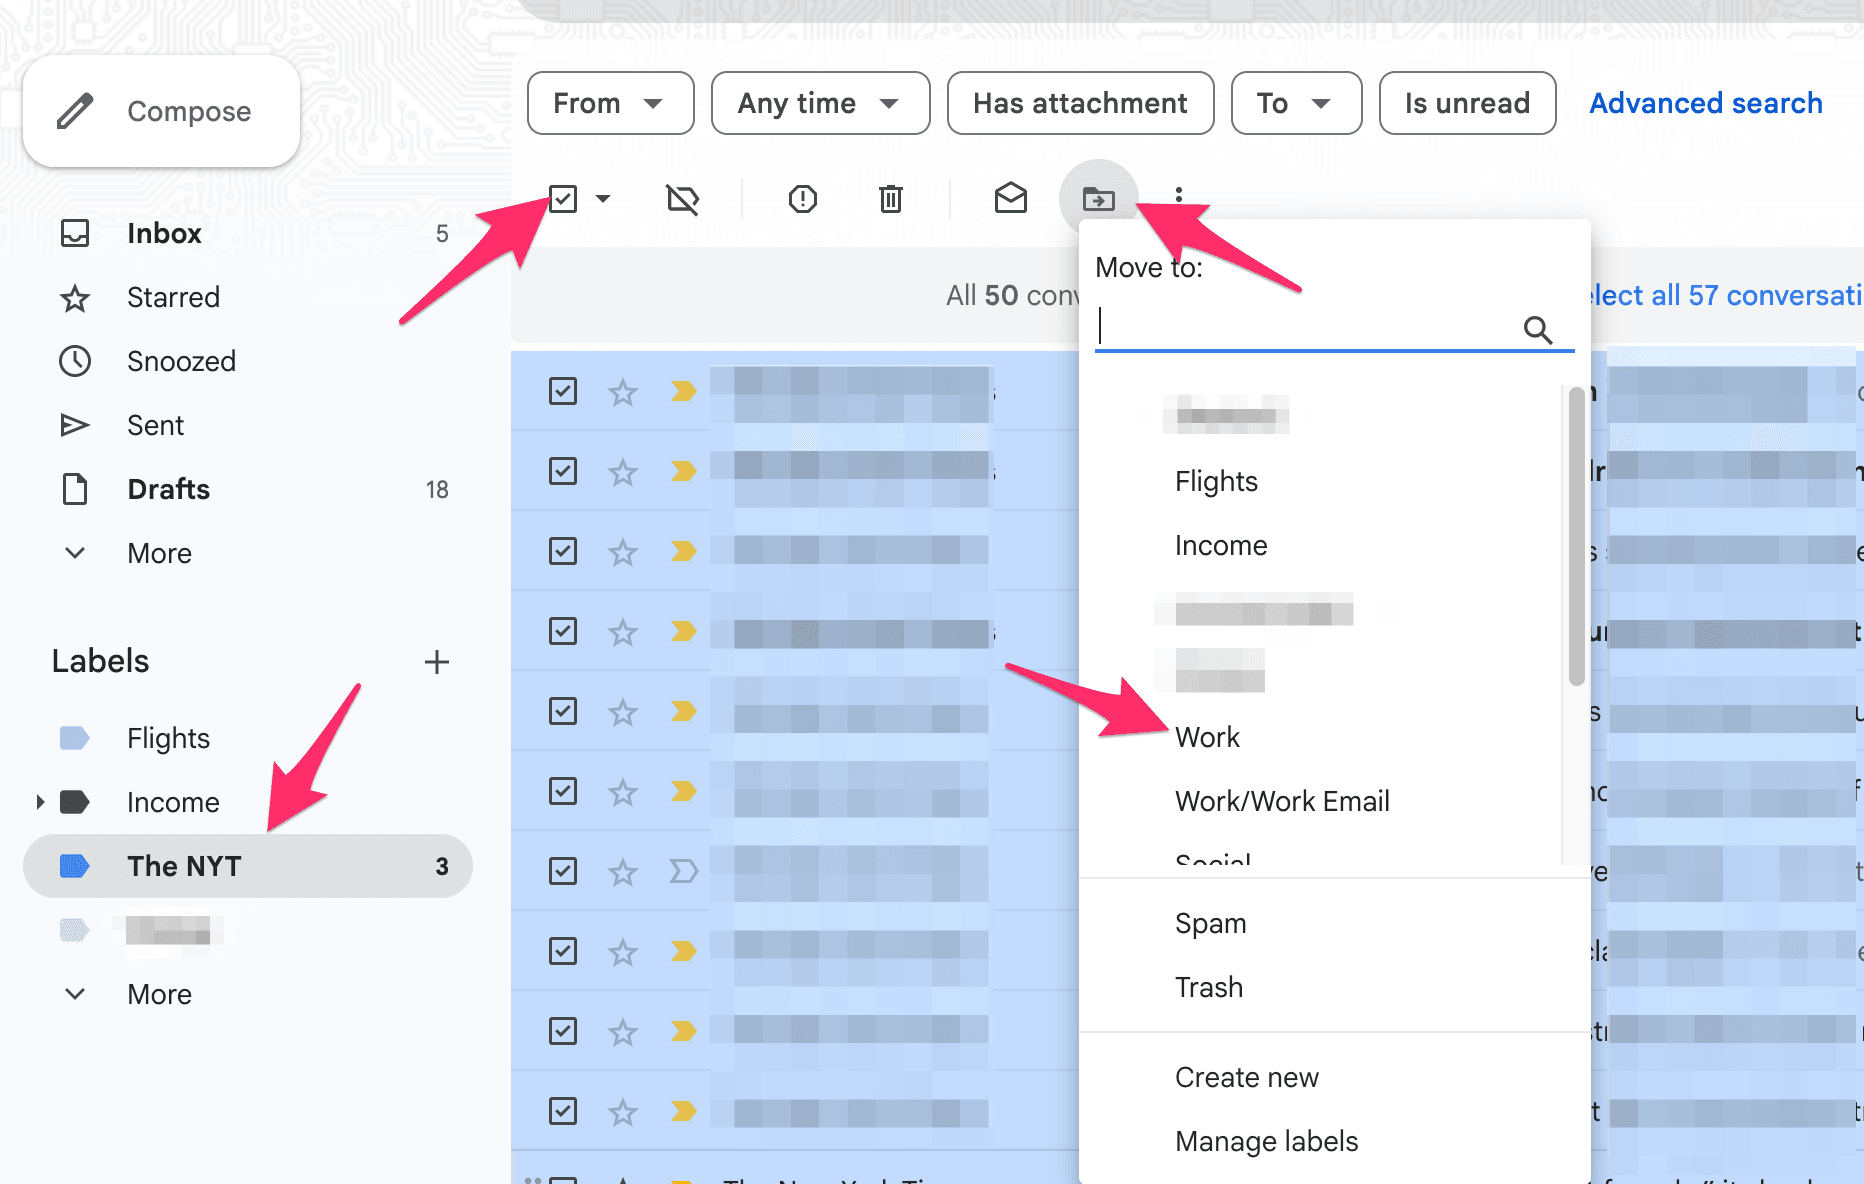The width and height of the screenshot is (1864, 1184).
Task: Click the unsubscribe icon in the toolbar
Action: point(683,199)
